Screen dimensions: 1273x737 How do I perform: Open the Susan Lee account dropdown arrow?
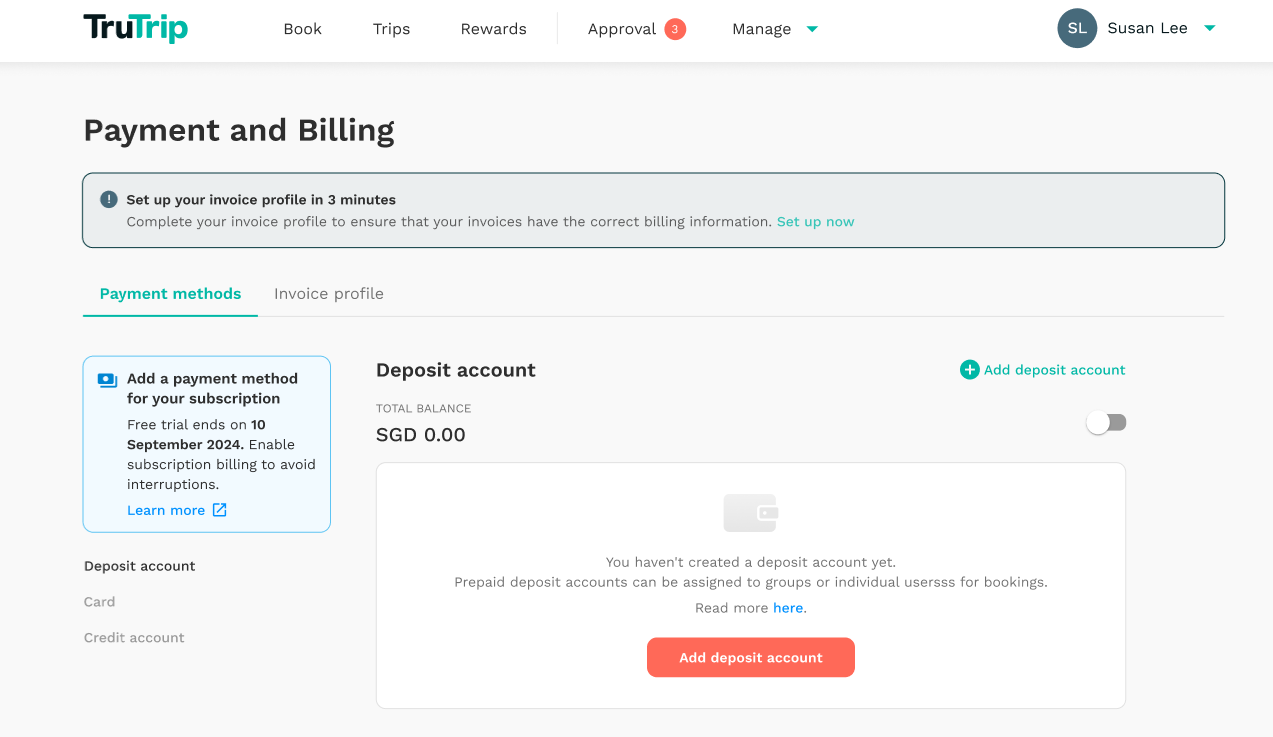coord(1209,28)
